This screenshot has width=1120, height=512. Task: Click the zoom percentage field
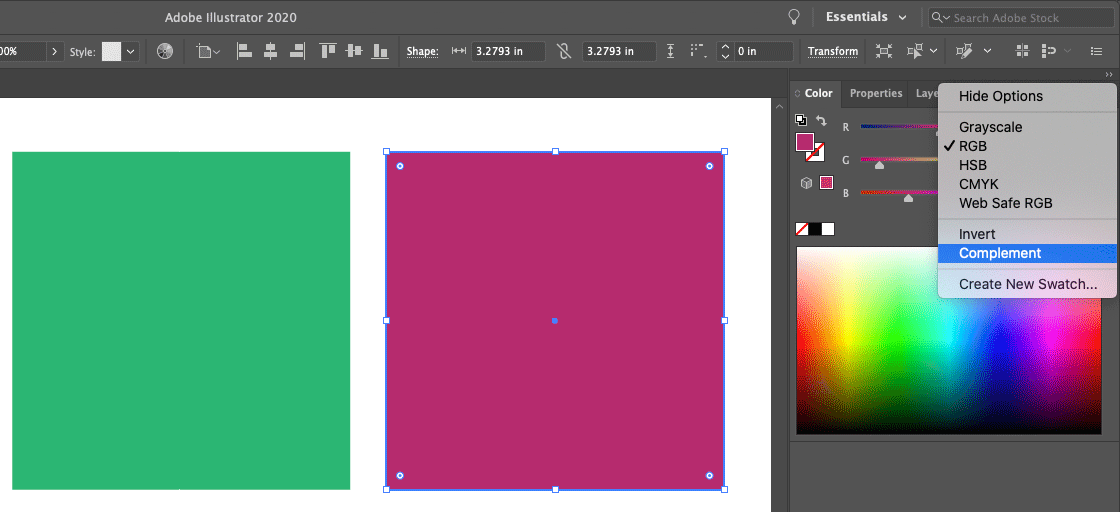23,51
